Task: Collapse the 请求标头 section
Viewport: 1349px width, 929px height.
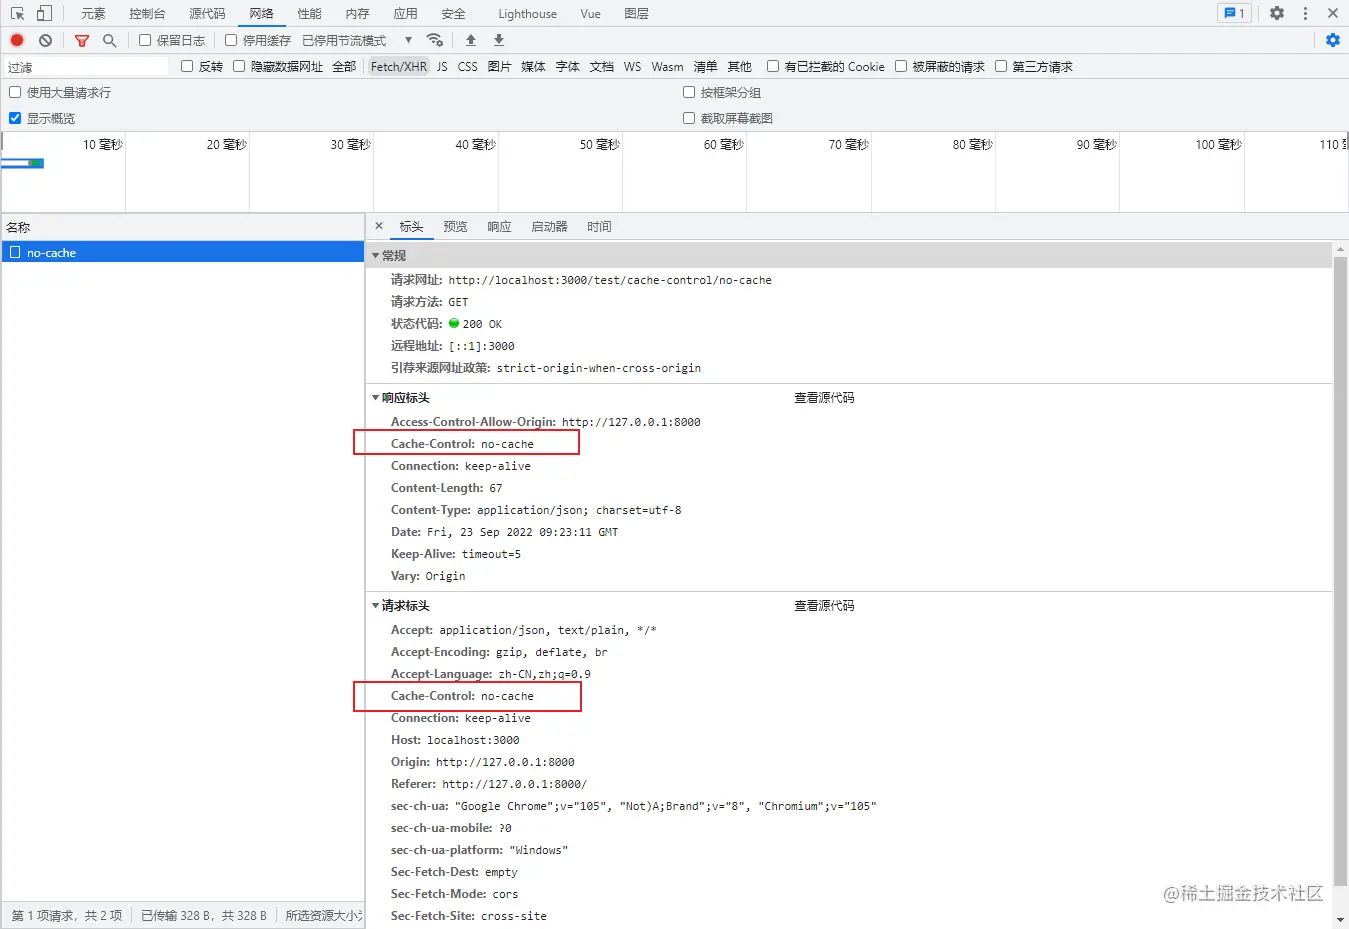Action: 376,606
